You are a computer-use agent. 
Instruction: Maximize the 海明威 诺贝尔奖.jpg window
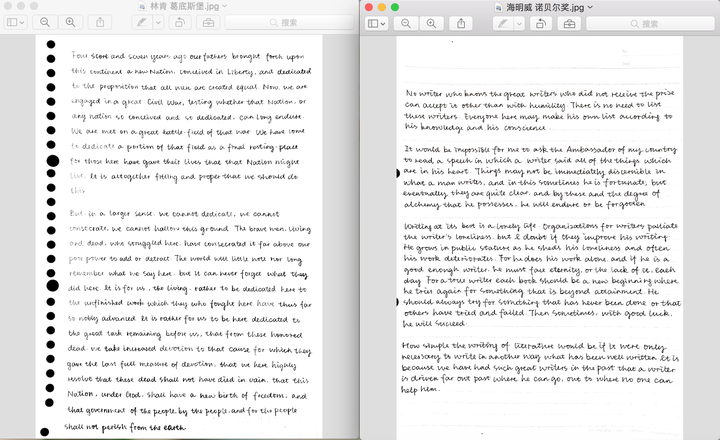click(x=395, y=7)
